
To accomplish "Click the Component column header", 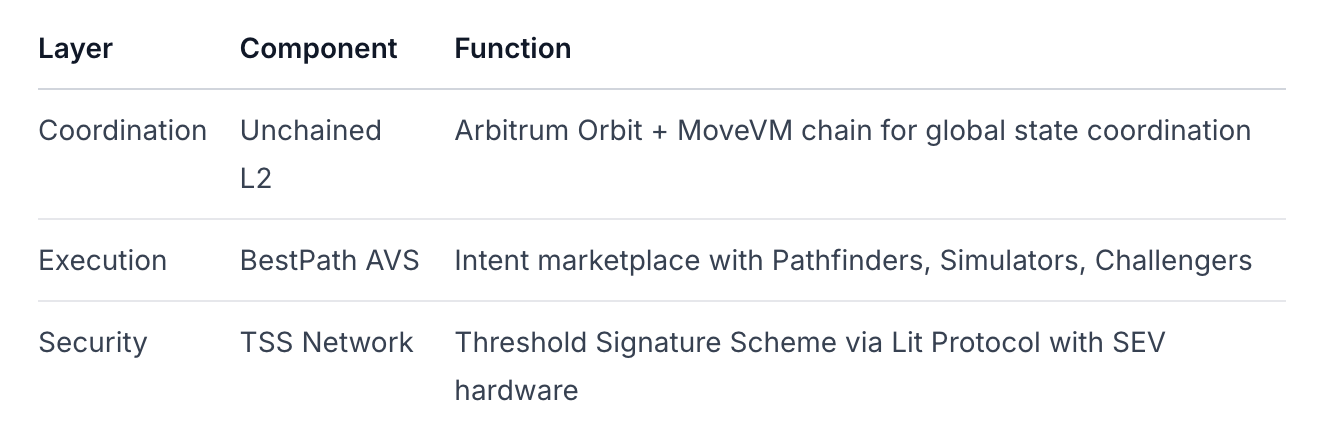I will click(318, 49).
